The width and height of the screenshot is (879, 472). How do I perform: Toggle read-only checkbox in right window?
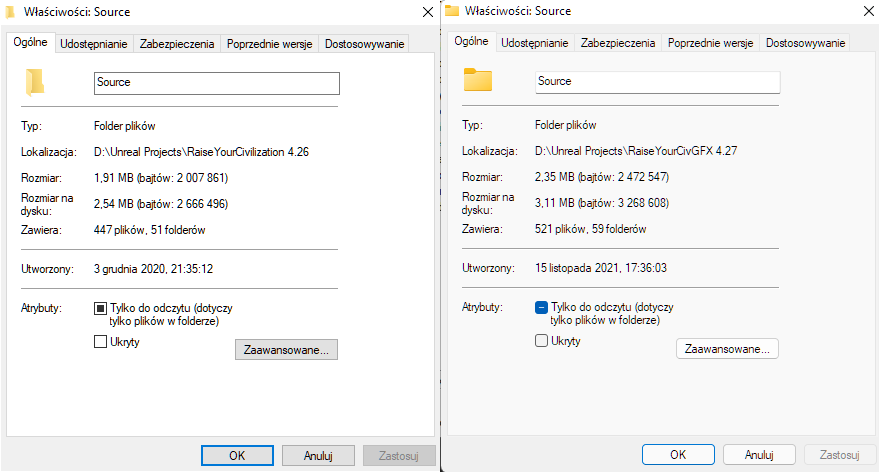tap(542, 307)
